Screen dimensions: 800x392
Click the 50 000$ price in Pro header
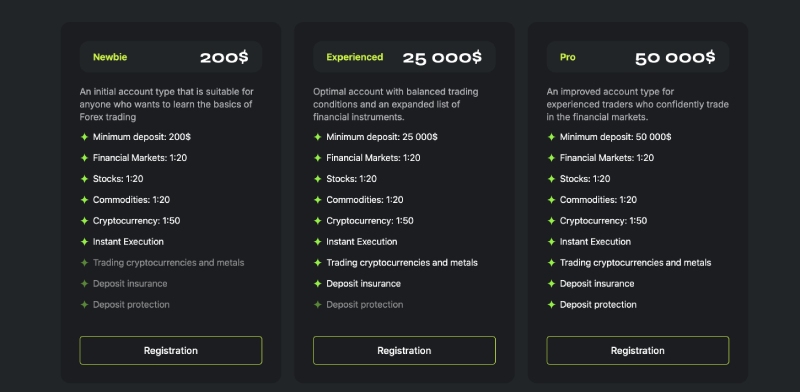pos(675,57)
